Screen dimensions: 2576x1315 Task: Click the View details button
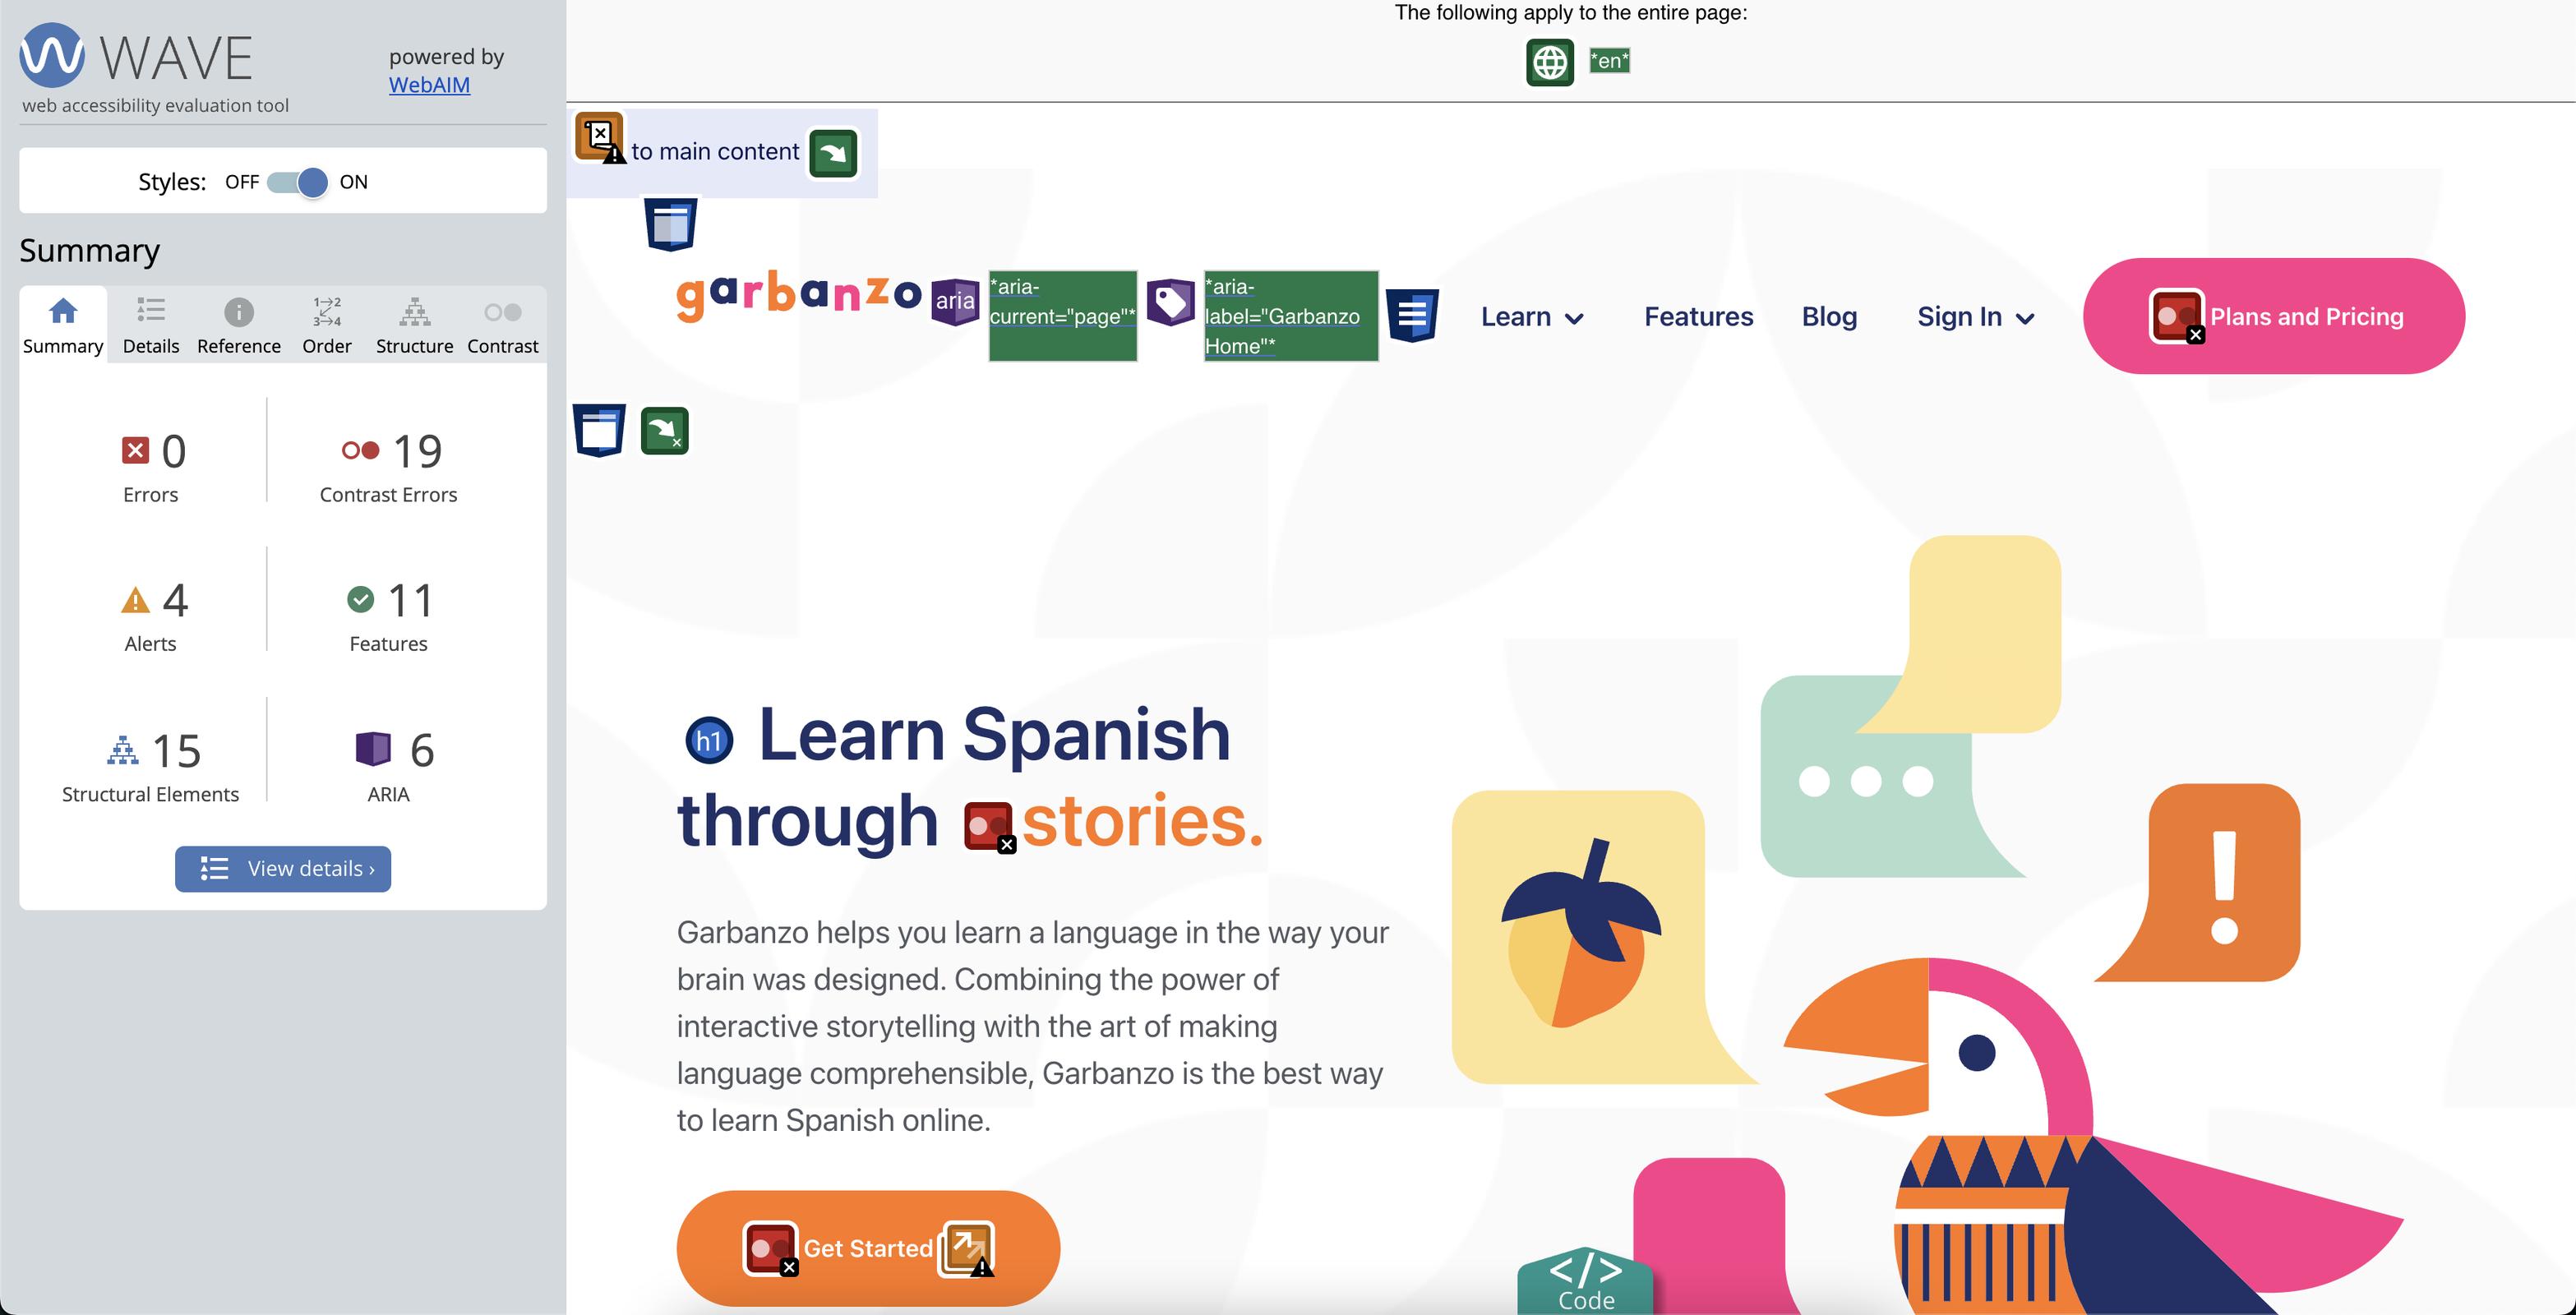pyautogui.click(x=282, y=867)
